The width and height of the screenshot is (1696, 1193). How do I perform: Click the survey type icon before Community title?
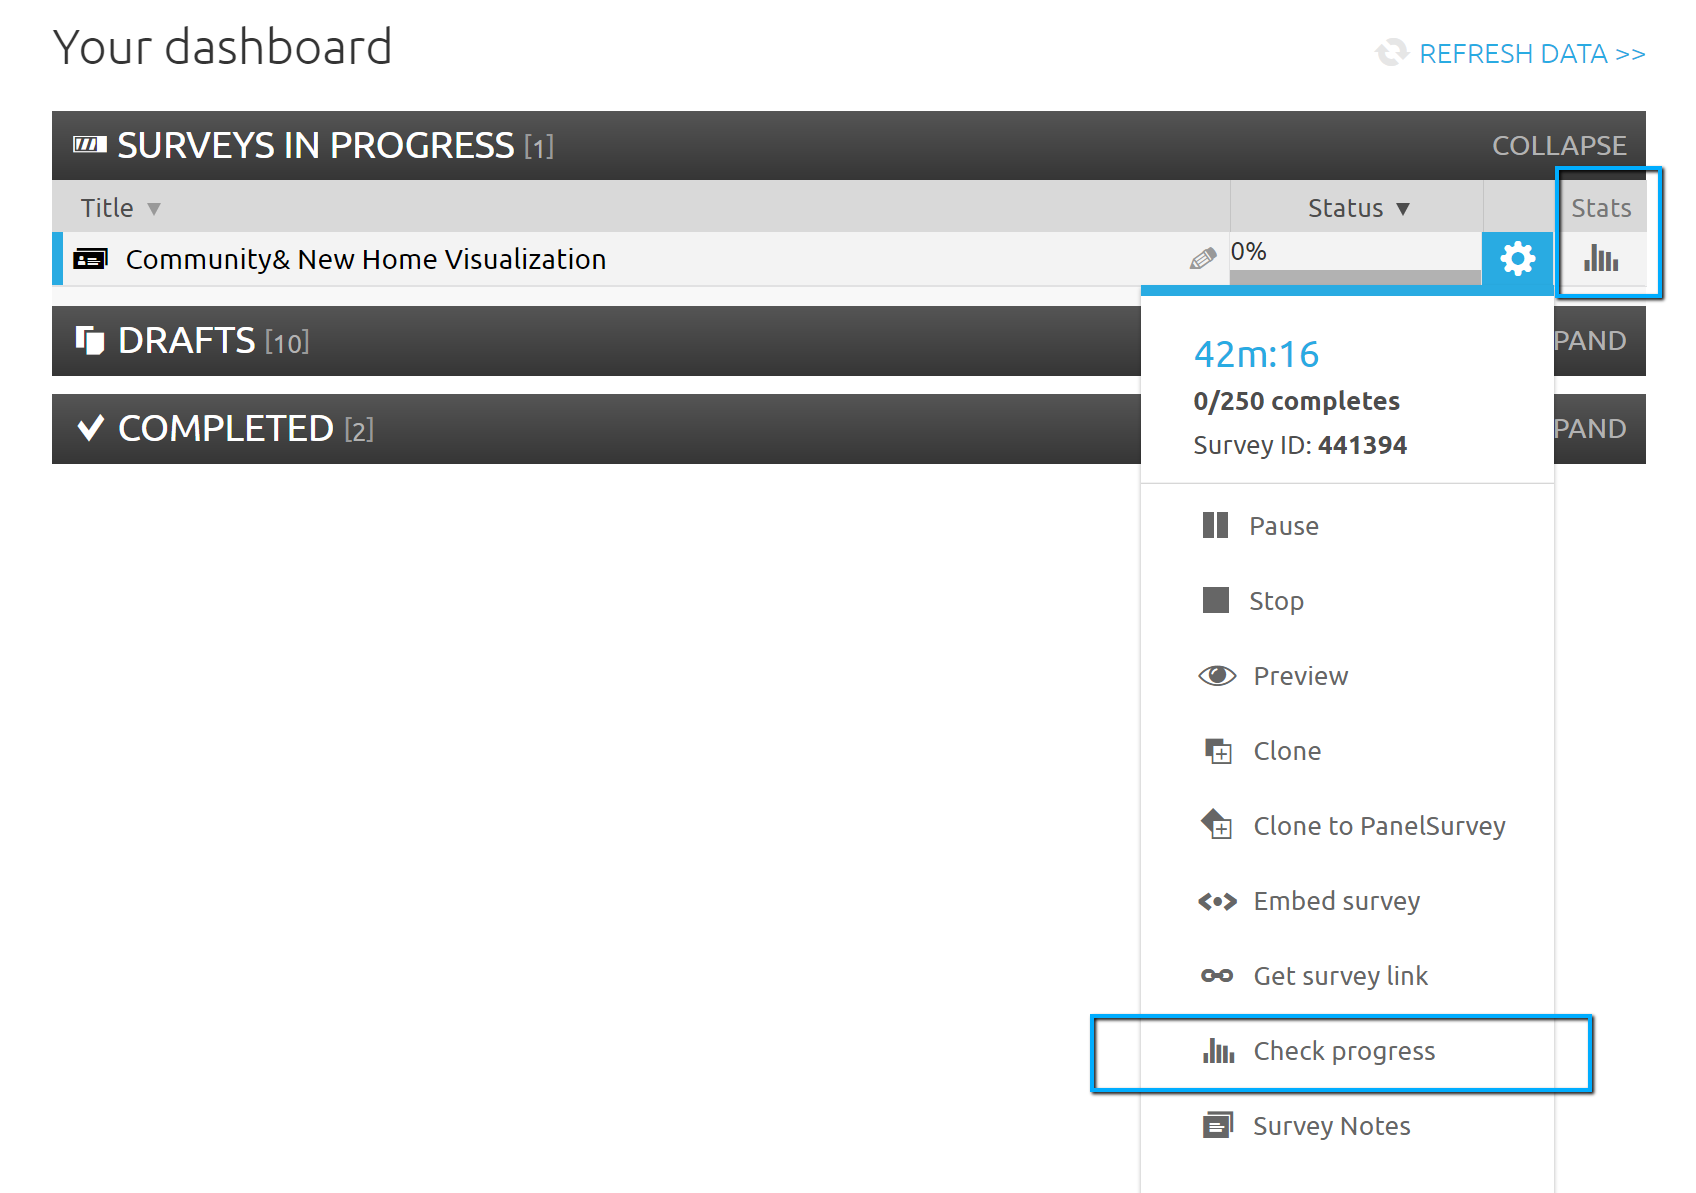[90, 259]
